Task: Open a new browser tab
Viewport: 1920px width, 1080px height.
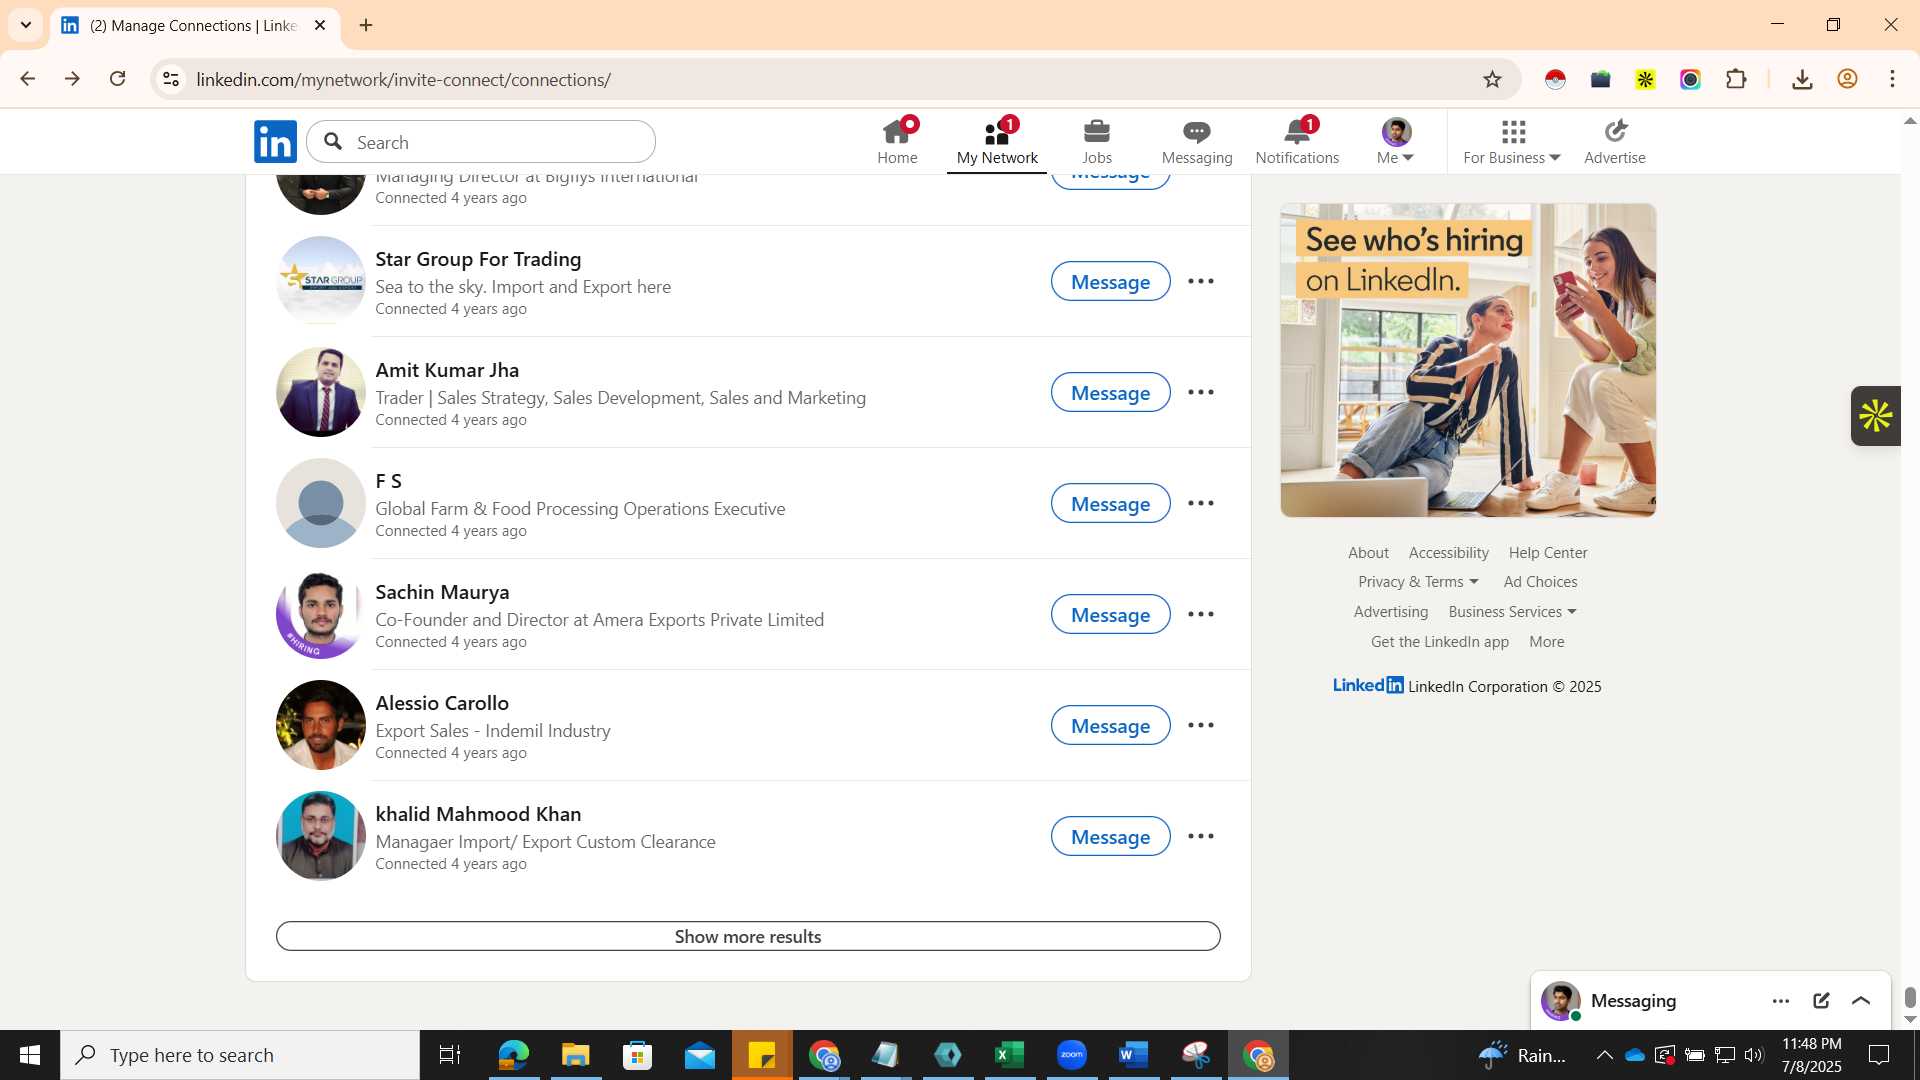Action: (x=366, y=25)
